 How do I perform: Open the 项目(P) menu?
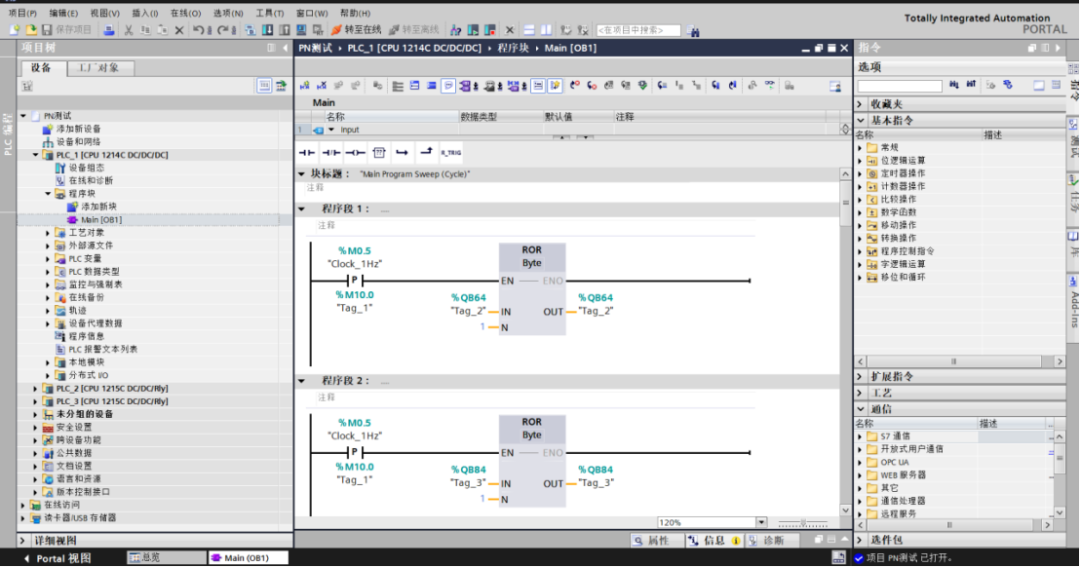click(x=22, y=13)
